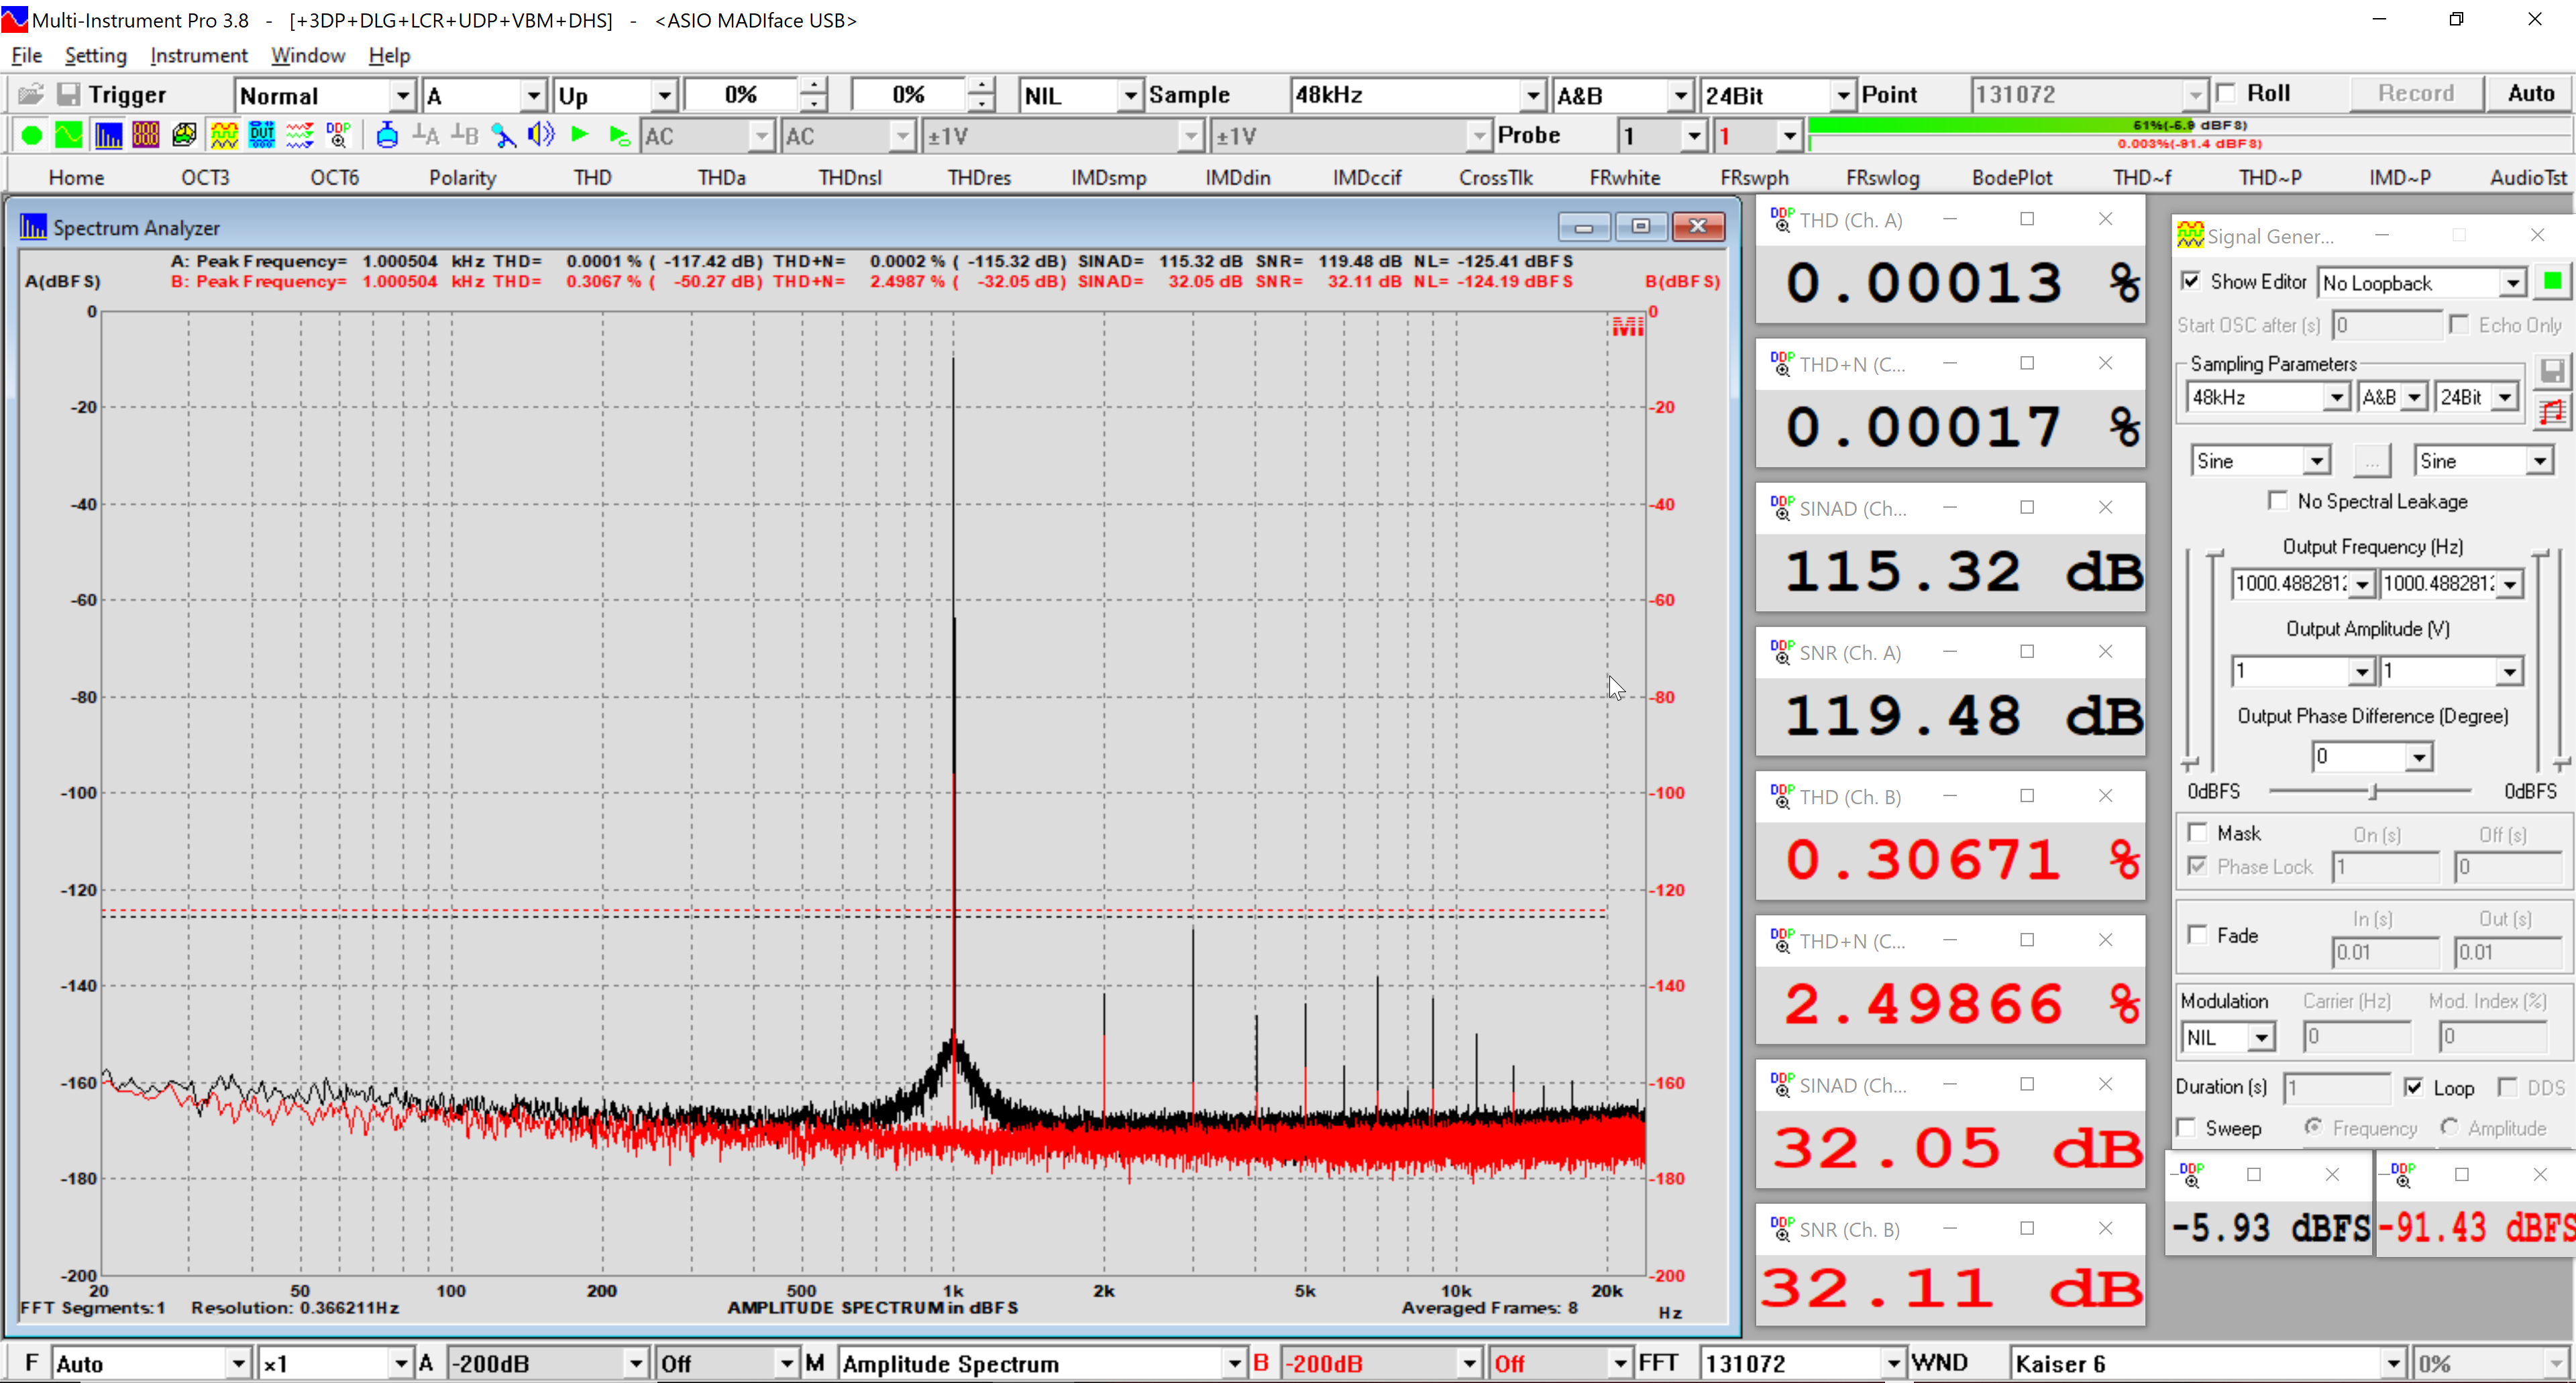Open the Spectrum Analyzer bar-chart icon

[108, 135]
